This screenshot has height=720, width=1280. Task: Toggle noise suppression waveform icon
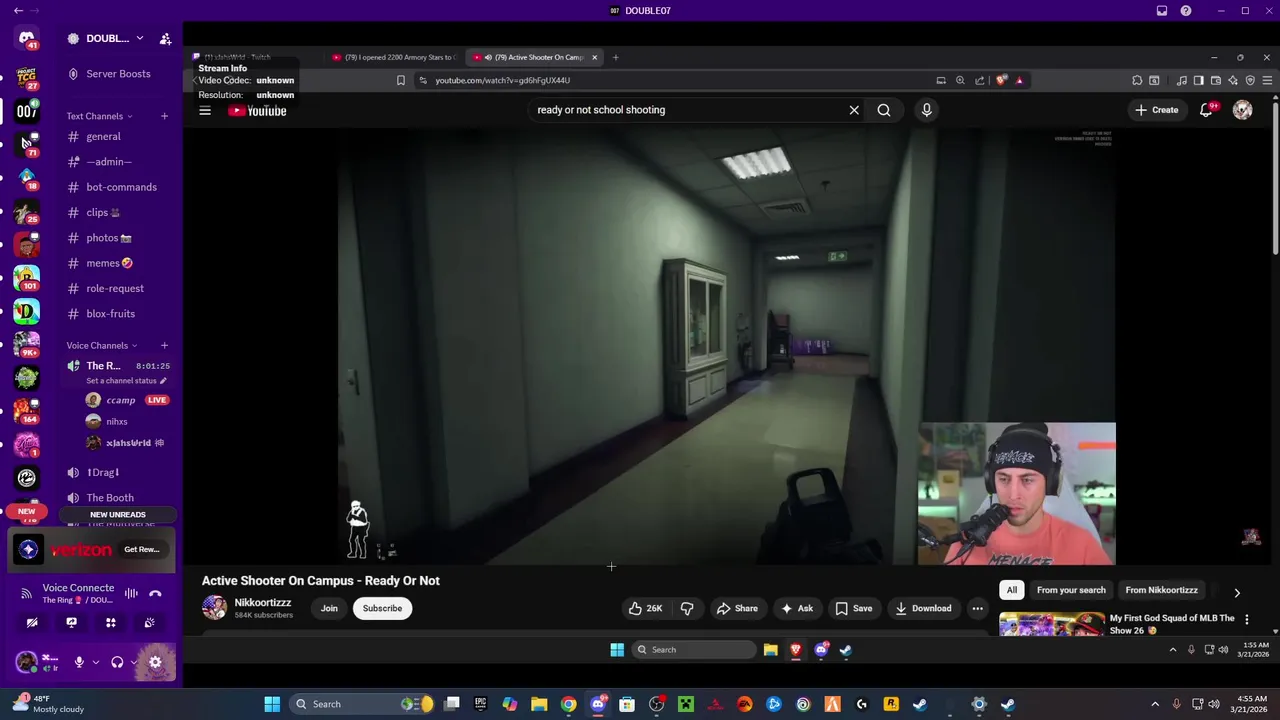131,593
